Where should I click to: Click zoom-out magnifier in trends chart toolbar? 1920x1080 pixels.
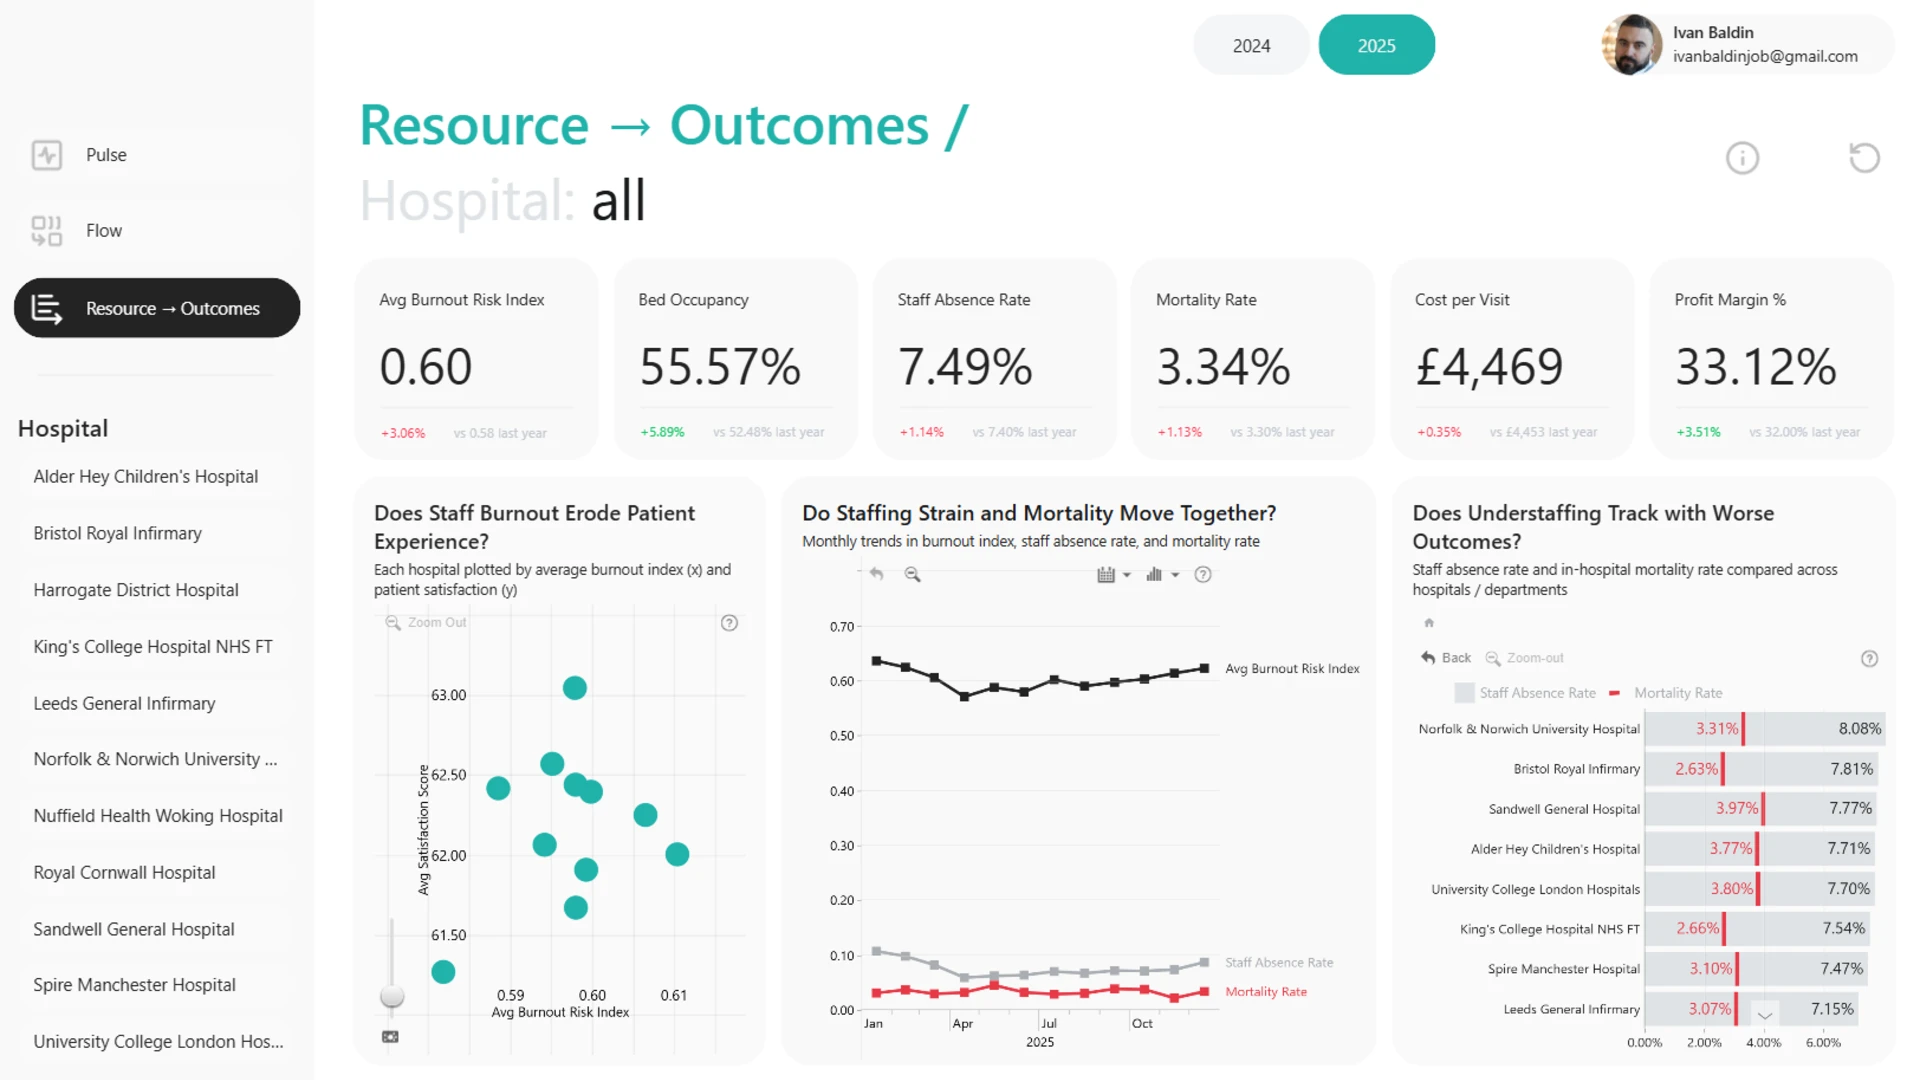tap(912, 574)
